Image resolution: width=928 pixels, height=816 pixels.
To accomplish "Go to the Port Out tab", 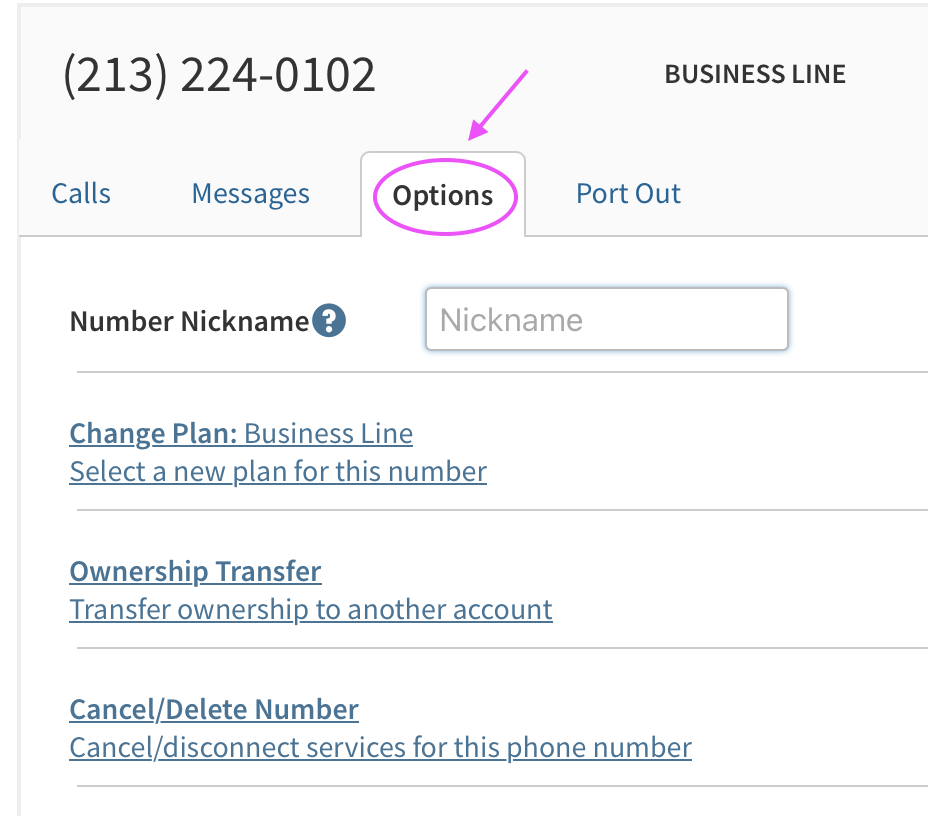I will 628,193.
